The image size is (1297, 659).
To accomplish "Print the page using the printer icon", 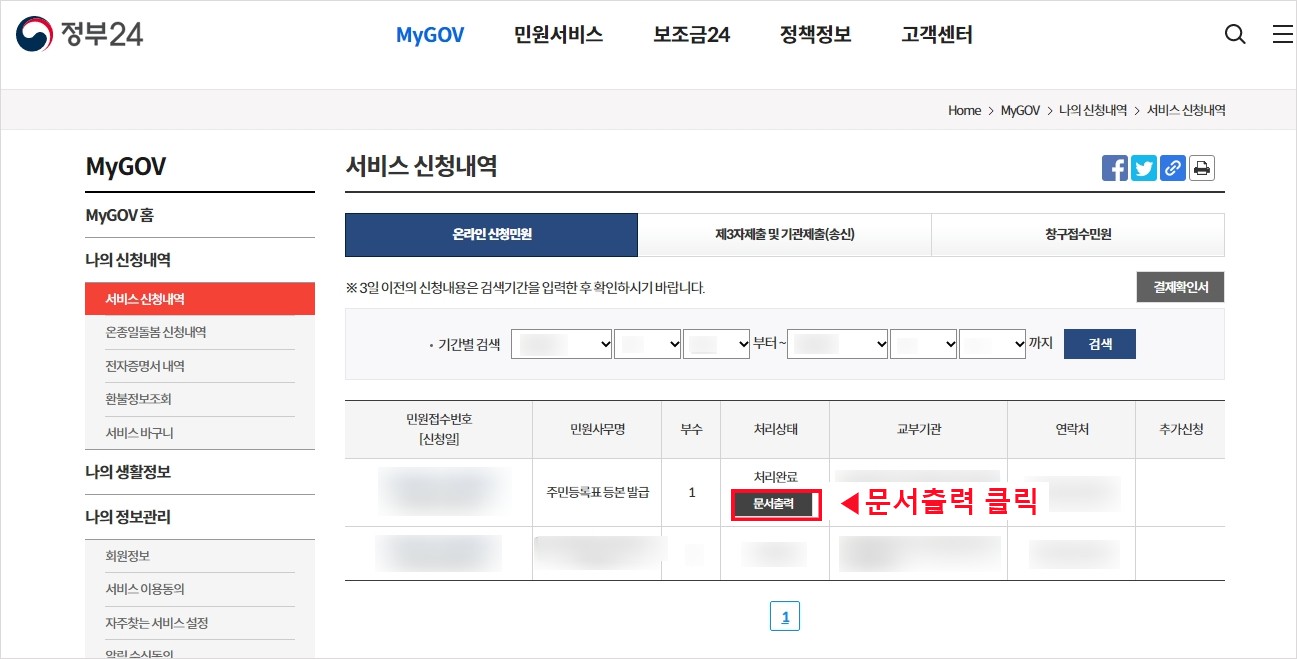I will 1201,167.
